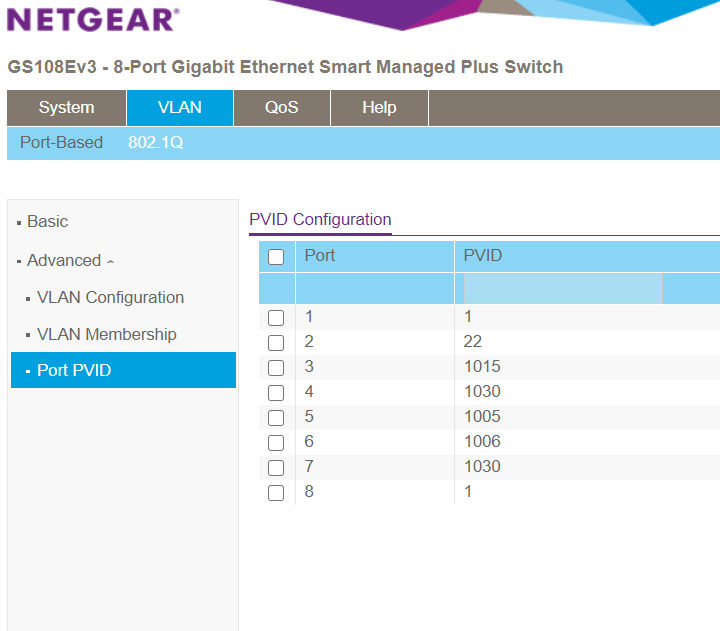Click PVID value 1 for port 1
The image size is (720, 631).
pos(468,316)
